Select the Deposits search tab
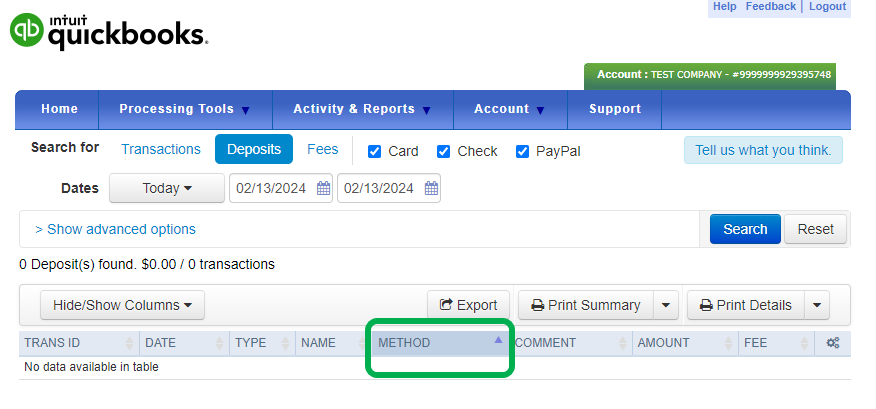The height and width of the screenshot is (409, 876). (254, 149)
